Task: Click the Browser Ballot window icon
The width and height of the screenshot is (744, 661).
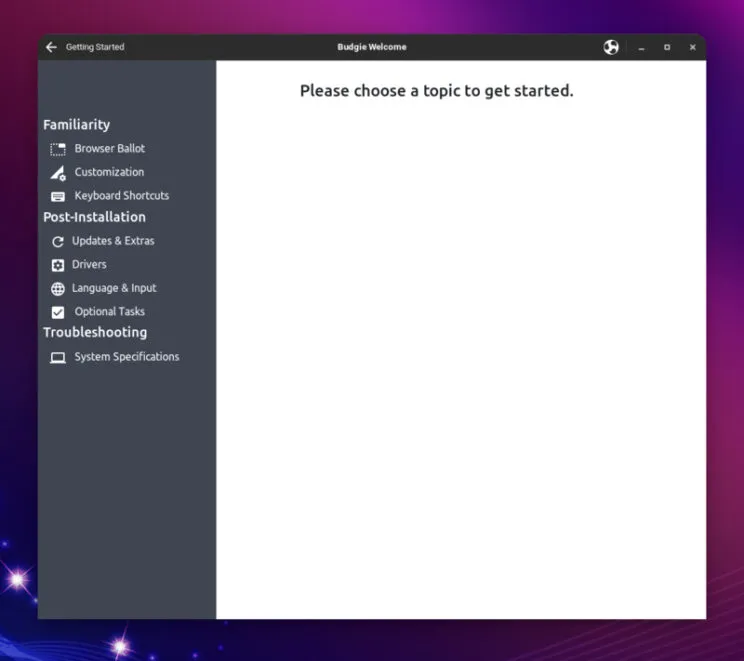Action: [58, 149]
